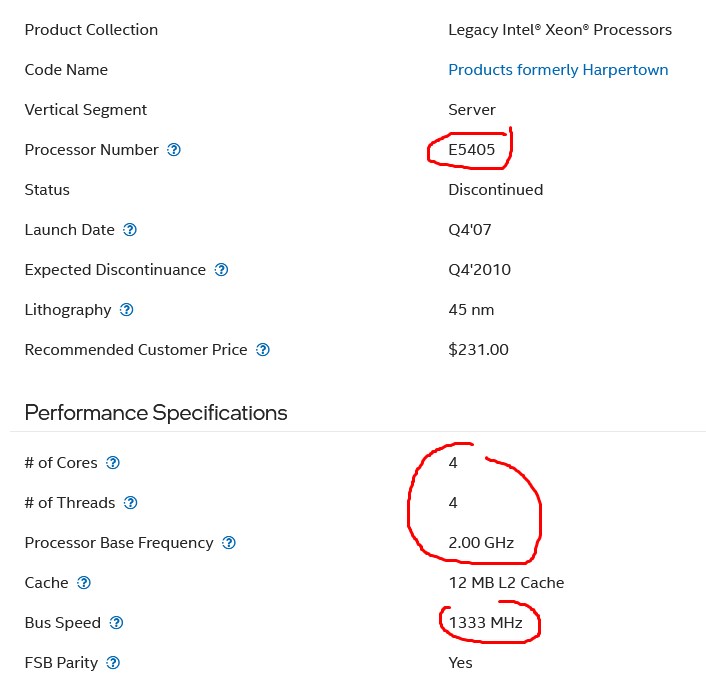Viewport: 706px width, 684px height.
Task: Click the E5405 processor number value
Action: 471,149
